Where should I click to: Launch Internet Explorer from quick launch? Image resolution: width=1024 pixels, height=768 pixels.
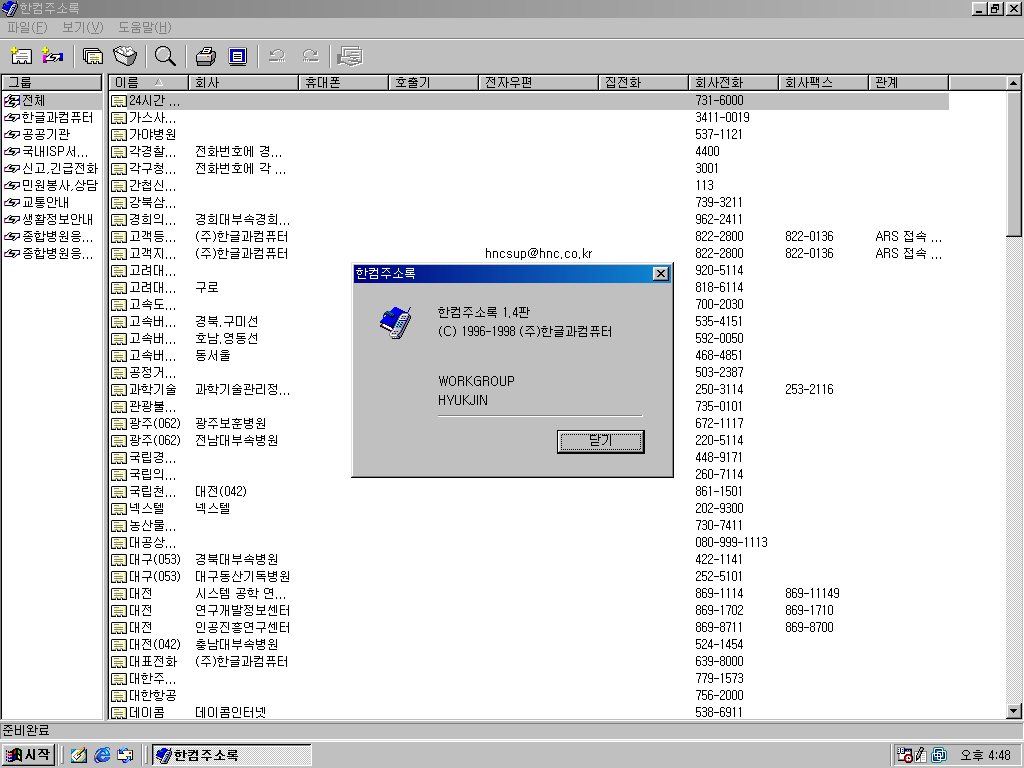pyautogui.click(x=102, y=755)
